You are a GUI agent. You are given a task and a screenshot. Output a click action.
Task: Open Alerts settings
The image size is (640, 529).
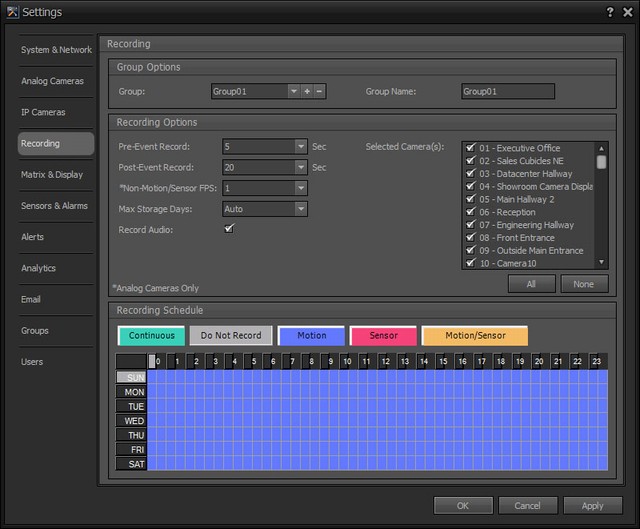point(56,237)
